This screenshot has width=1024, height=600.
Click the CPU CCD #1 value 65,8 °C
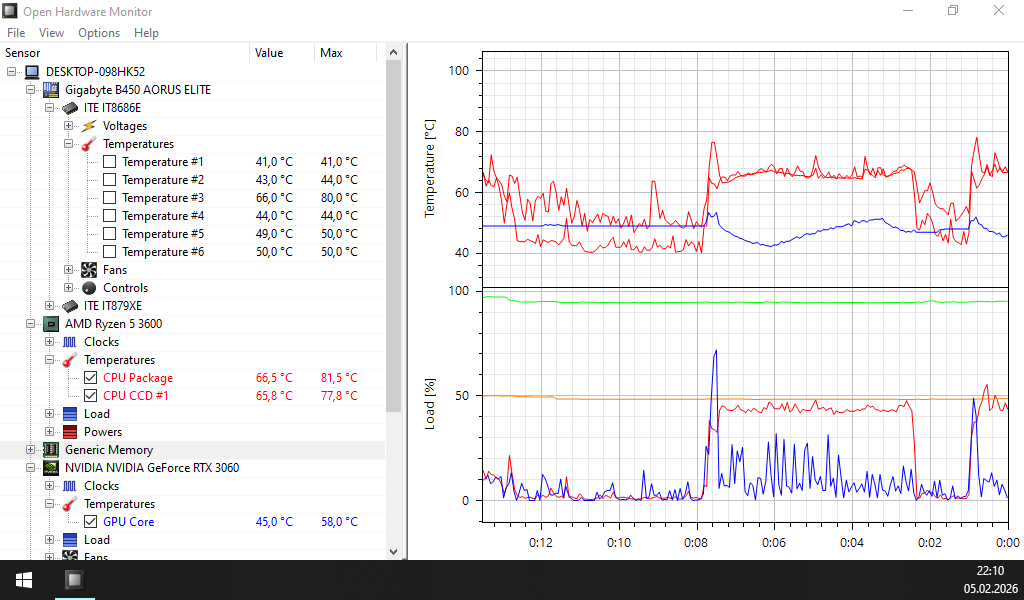(x=274, y=396)
